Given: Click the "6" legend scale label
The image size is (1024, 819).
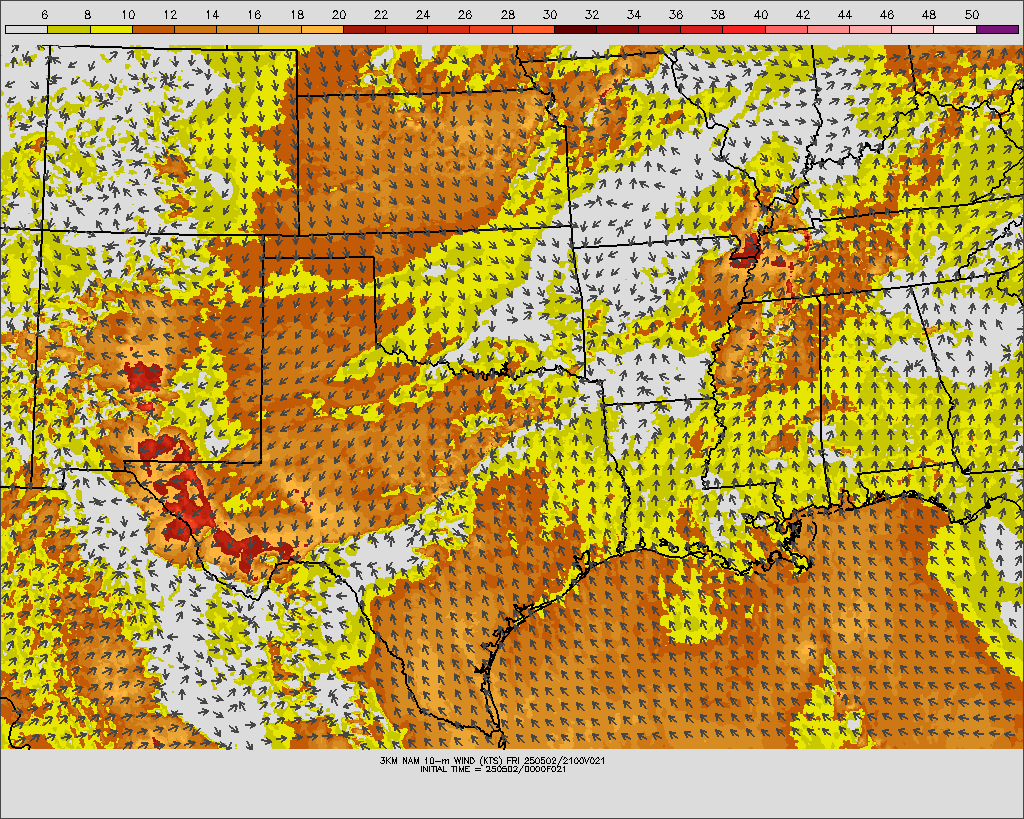Looking at the screenshot, I should pyautogui.click(x=44, y=14).
